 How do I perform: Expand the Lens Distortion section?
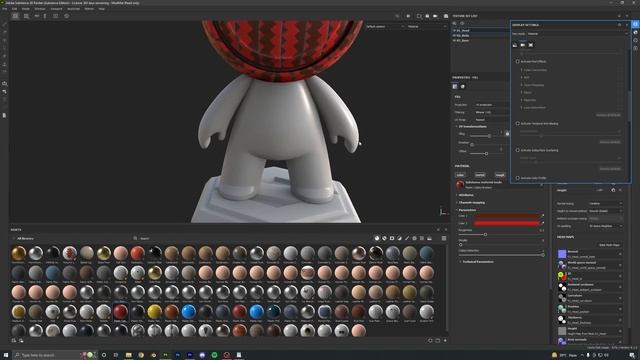(x=534, y=108)
